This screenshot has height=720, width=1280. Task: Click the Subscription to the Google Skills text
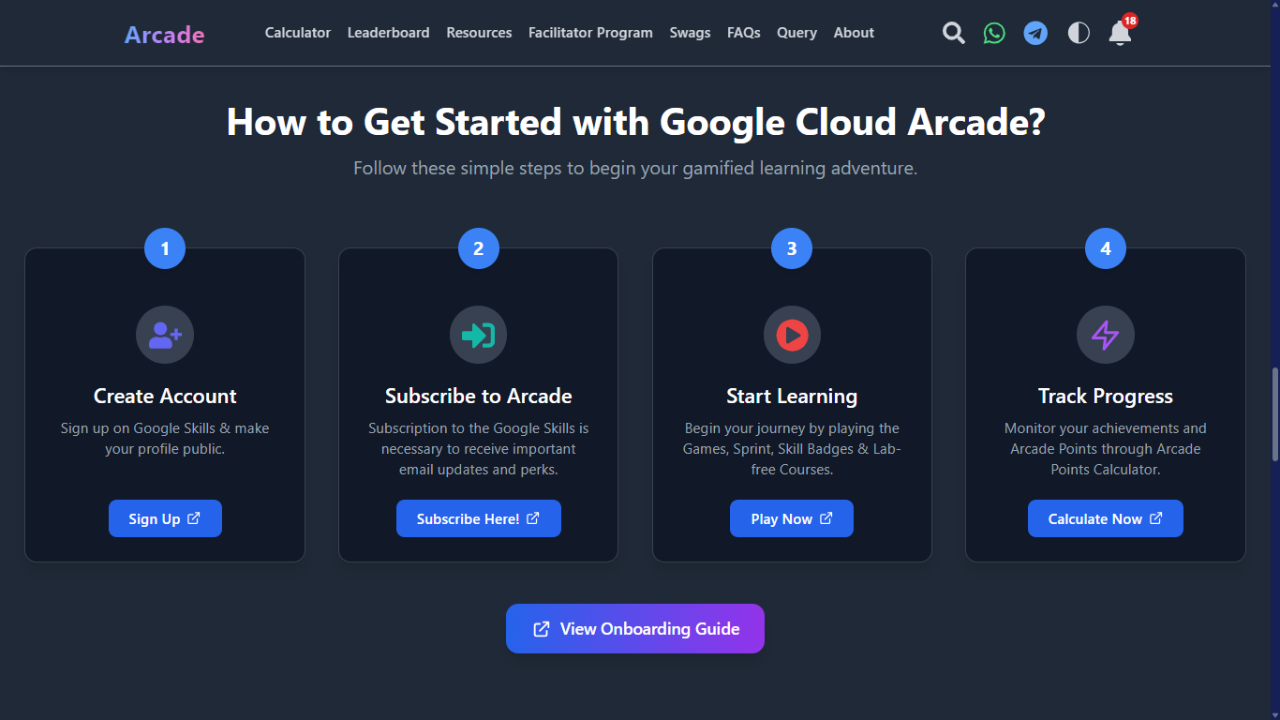pos(478,448)
